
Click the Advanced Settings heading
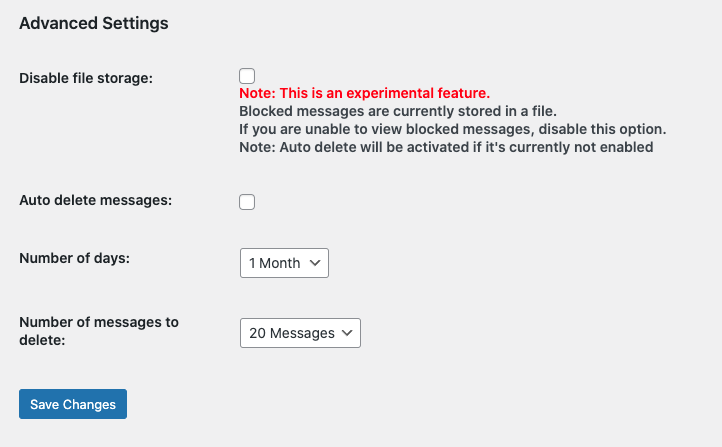coord(94,23)
